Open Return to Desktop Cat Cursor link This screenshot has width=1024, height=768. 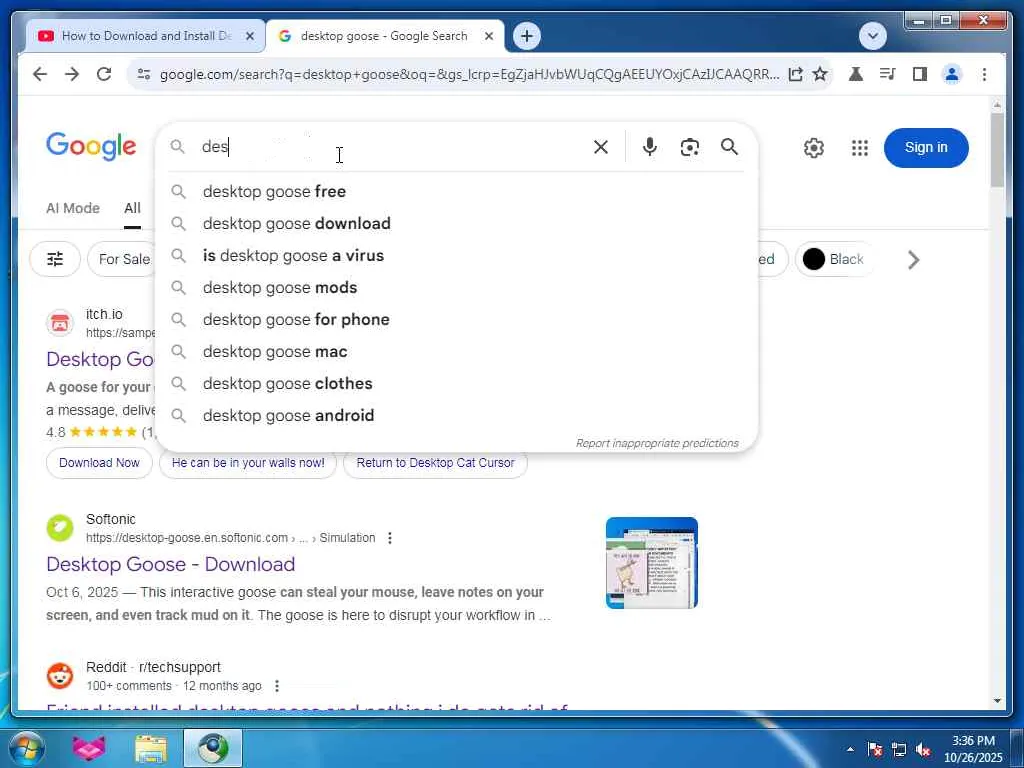coord(435,463)
